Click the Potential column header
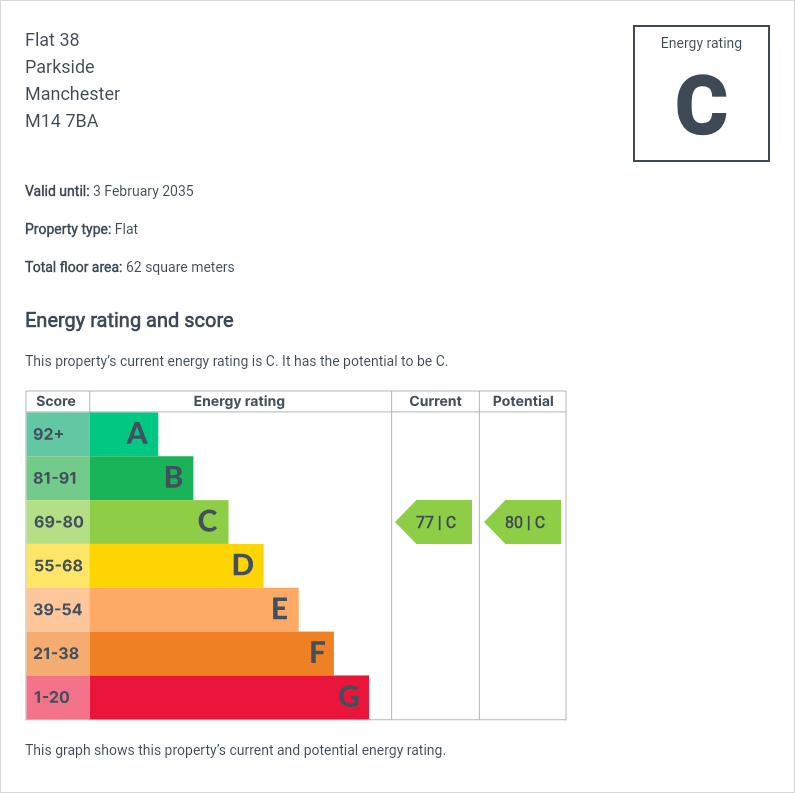Viewport: 795px width, 793px height. click(x=523, y=401)
